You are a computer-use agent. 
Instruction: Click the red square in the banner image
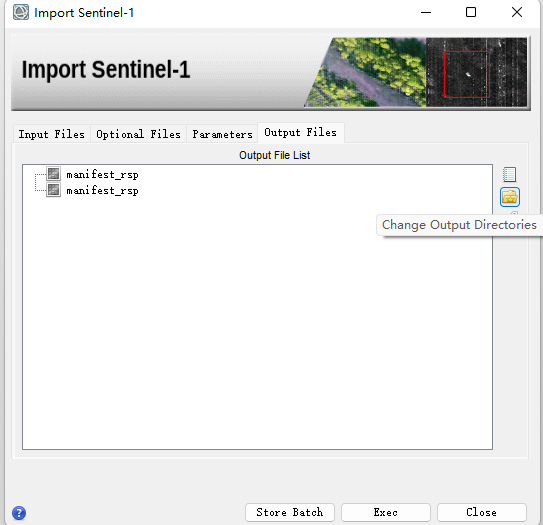point(467,74)
